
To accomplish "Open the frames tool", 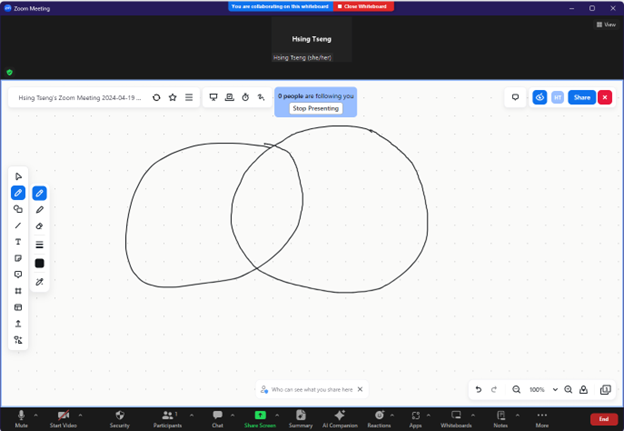I will [18, 291].
